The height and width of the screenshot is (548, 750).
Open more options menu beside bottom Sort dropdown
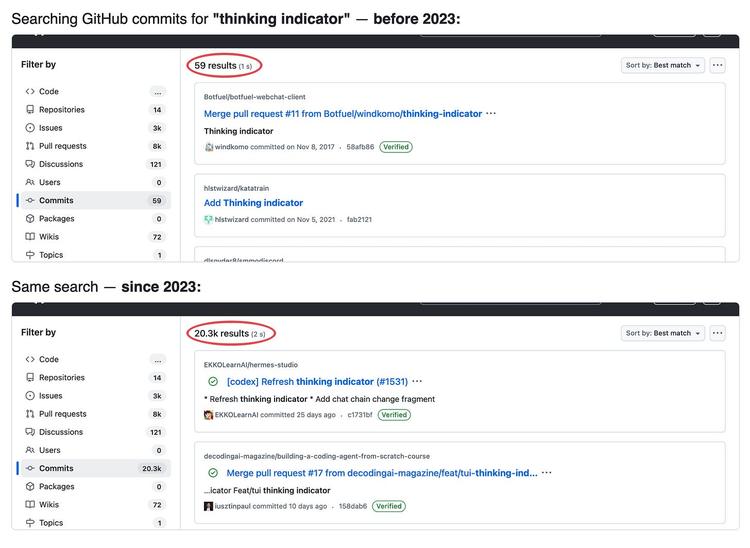pyautogui.click(x=717, y=333)
